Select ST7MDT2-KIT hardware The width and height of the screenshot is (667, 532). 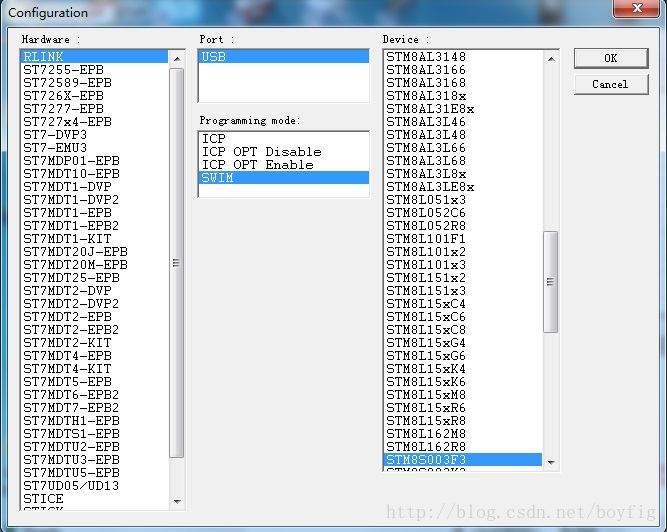coord(94,343)
